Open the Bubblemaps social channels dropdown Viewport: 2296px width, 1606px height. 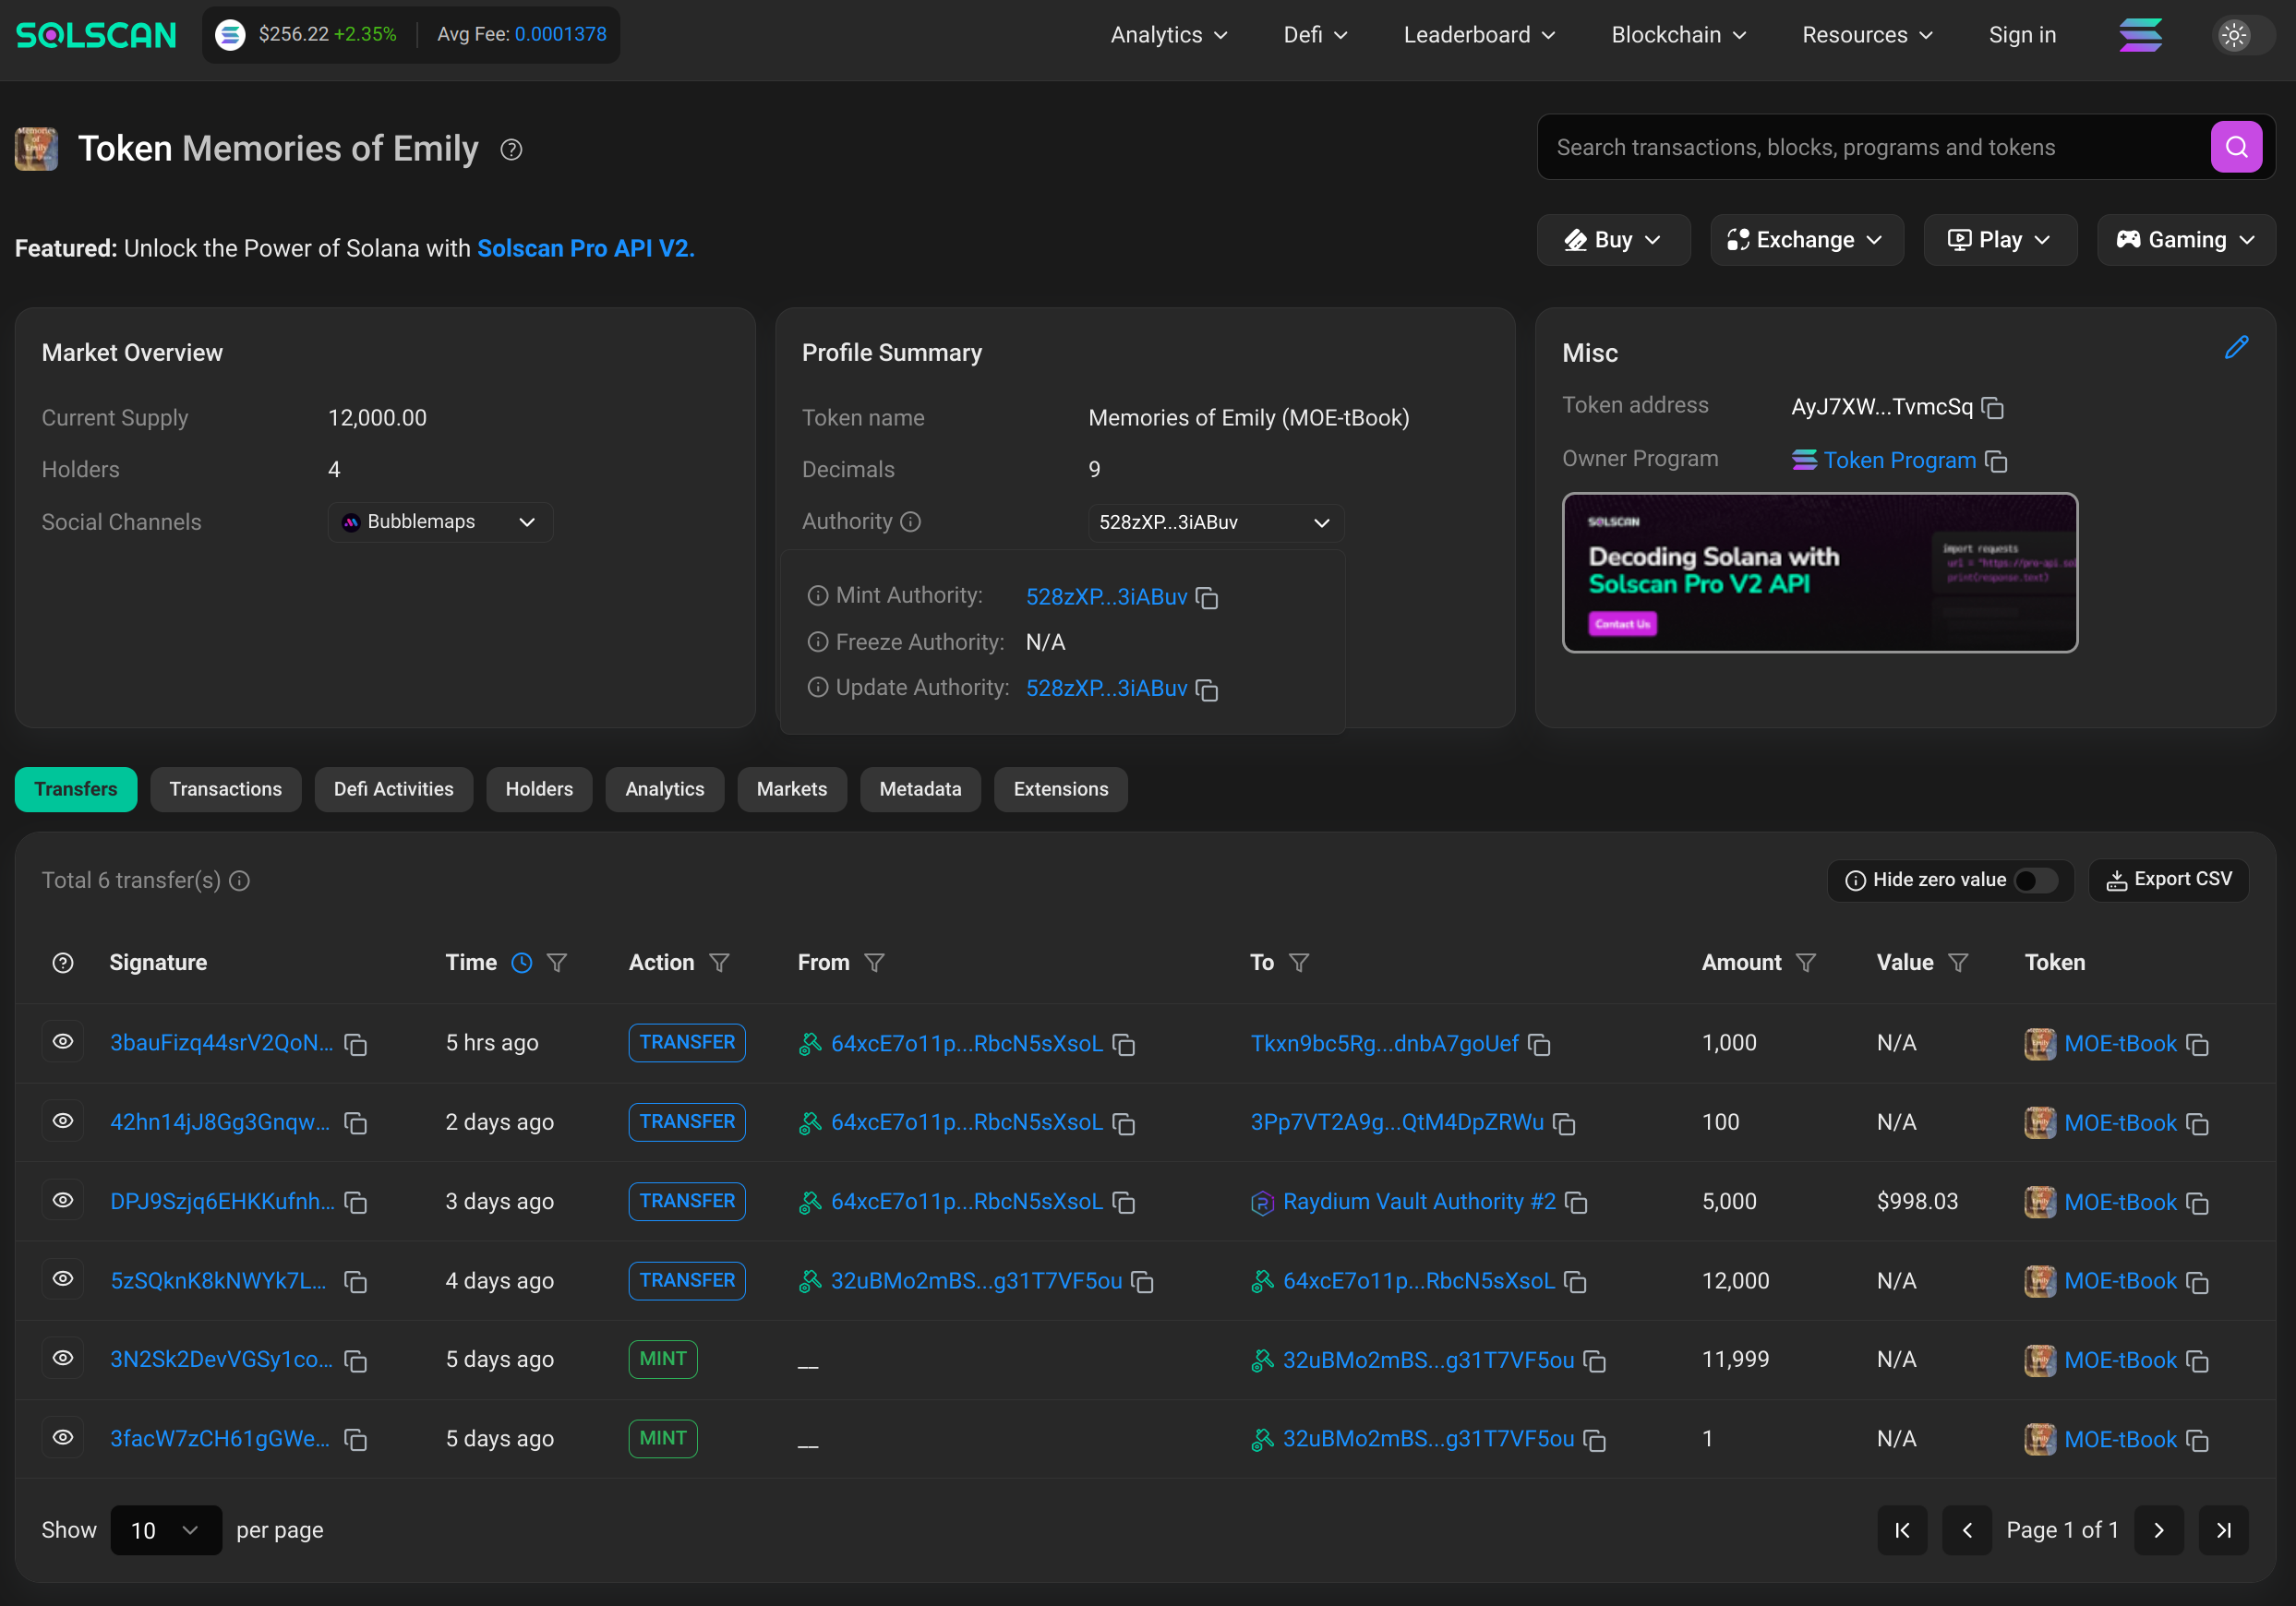pyautogui.click(x=440, y=522)
